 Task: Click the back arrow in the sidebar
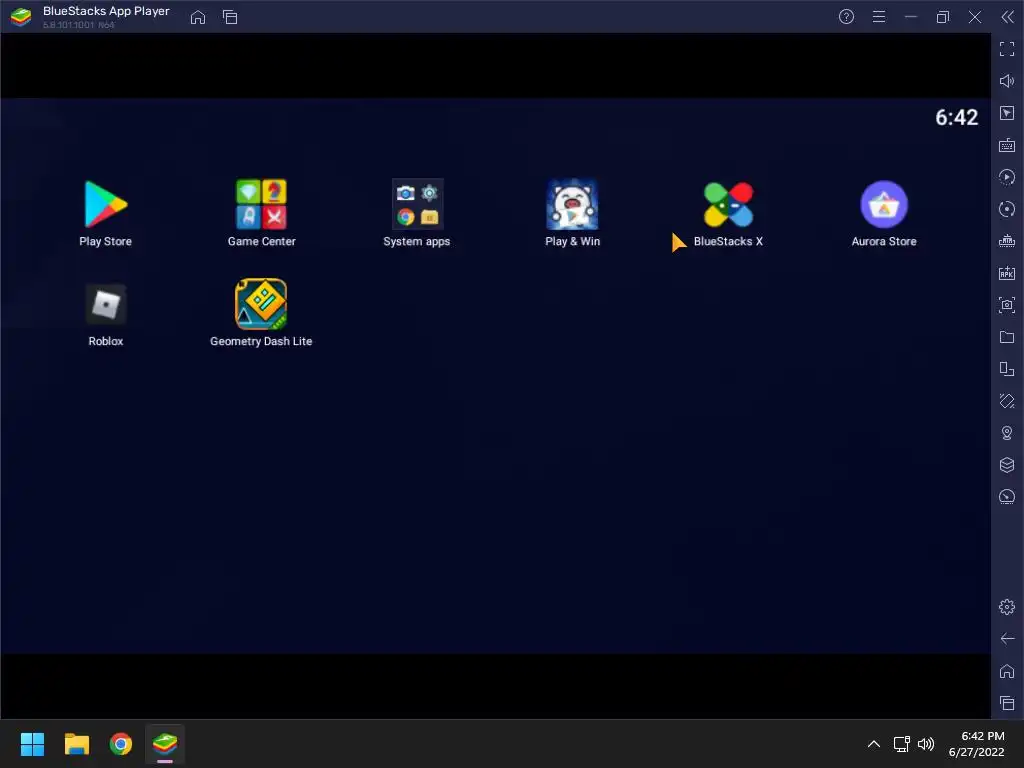click(1006, 639)
